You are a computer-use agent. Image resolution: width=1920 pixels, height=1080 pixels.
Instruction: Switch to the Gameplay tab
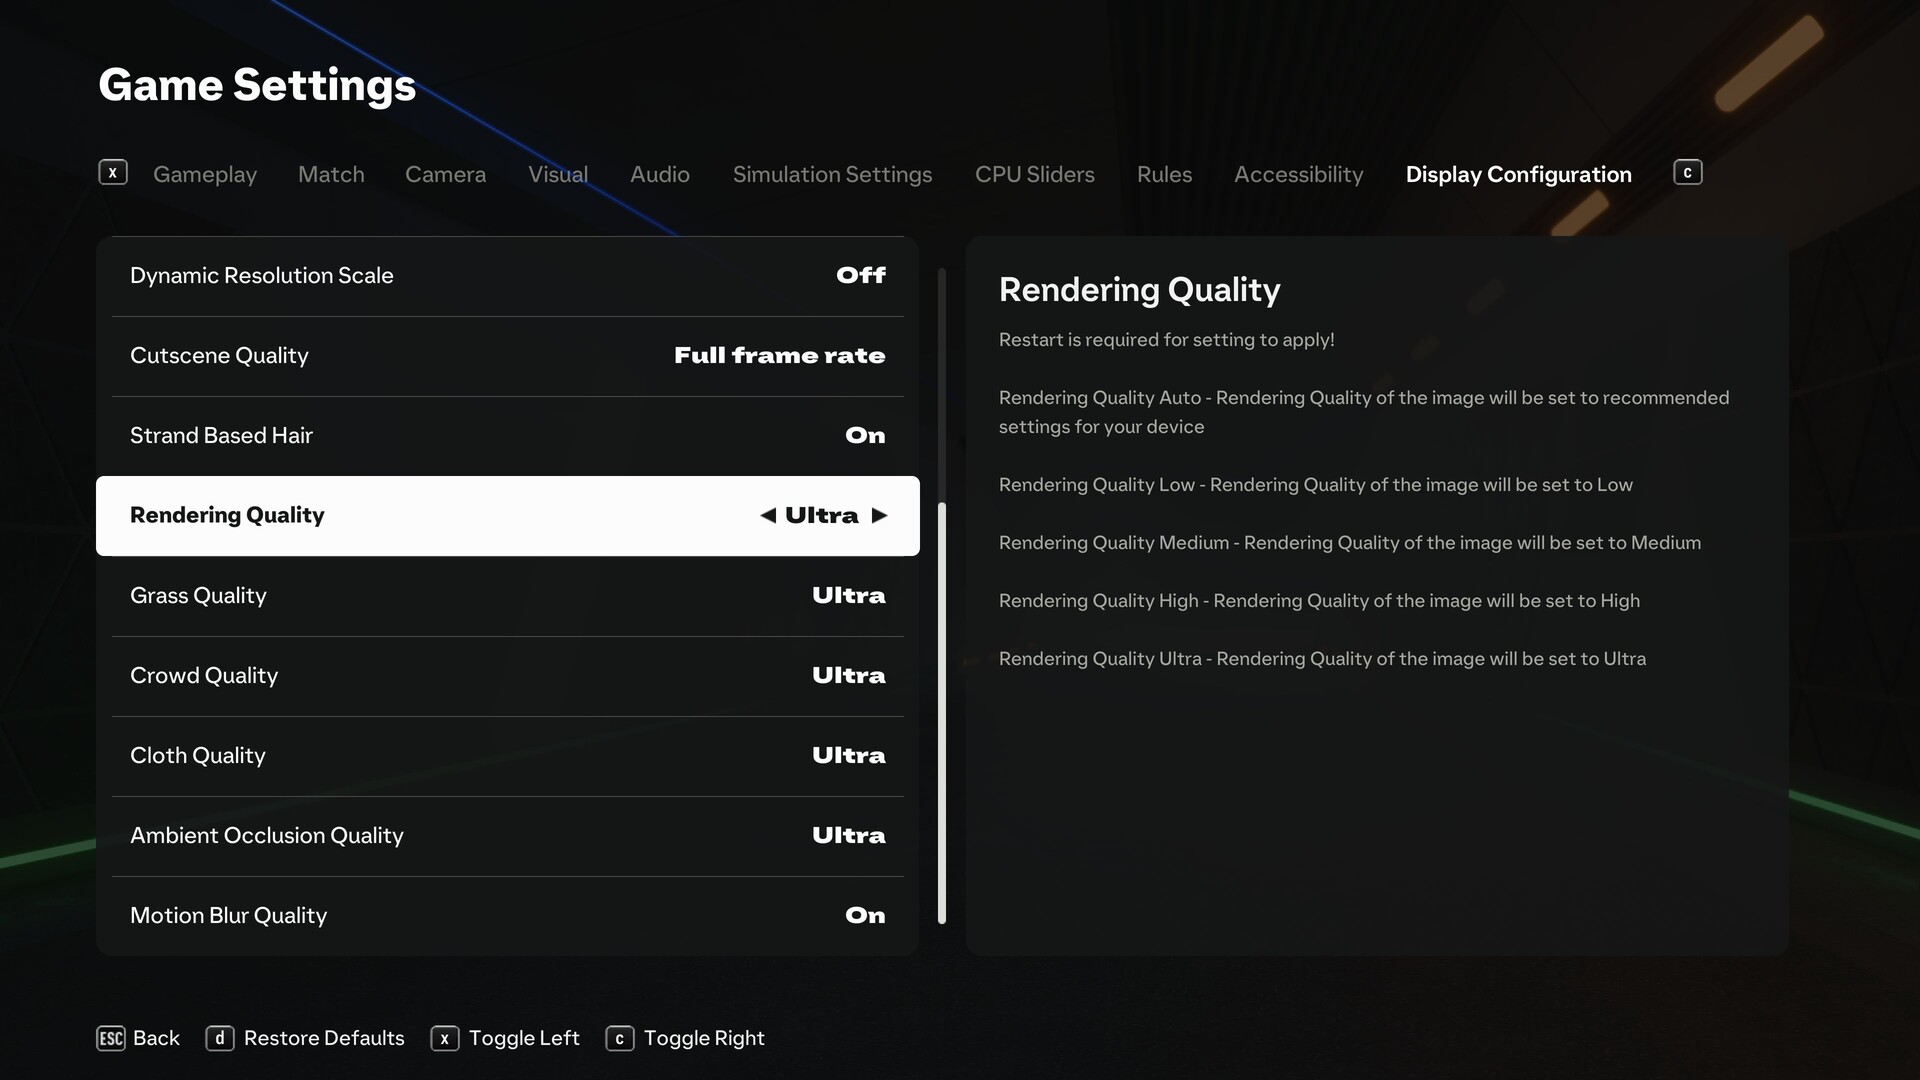tap(205, 175)
